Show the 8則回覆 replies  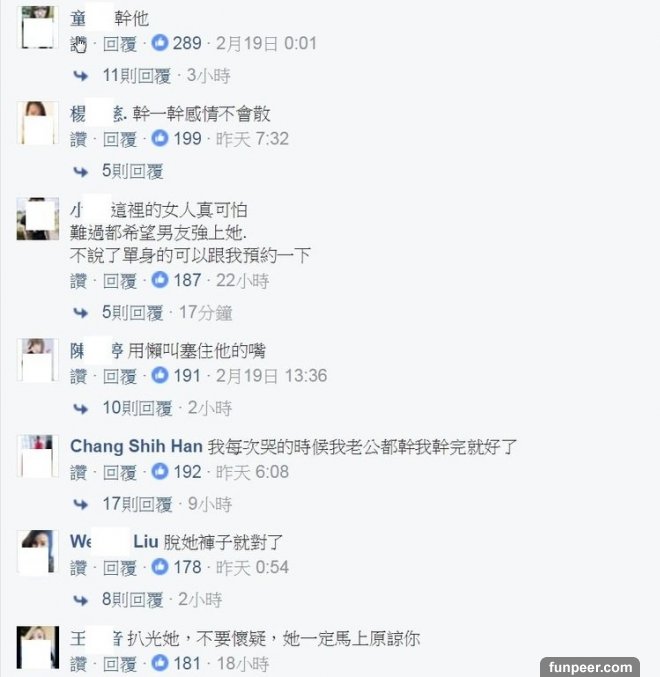pyautogui.click(x=132, y=600)
